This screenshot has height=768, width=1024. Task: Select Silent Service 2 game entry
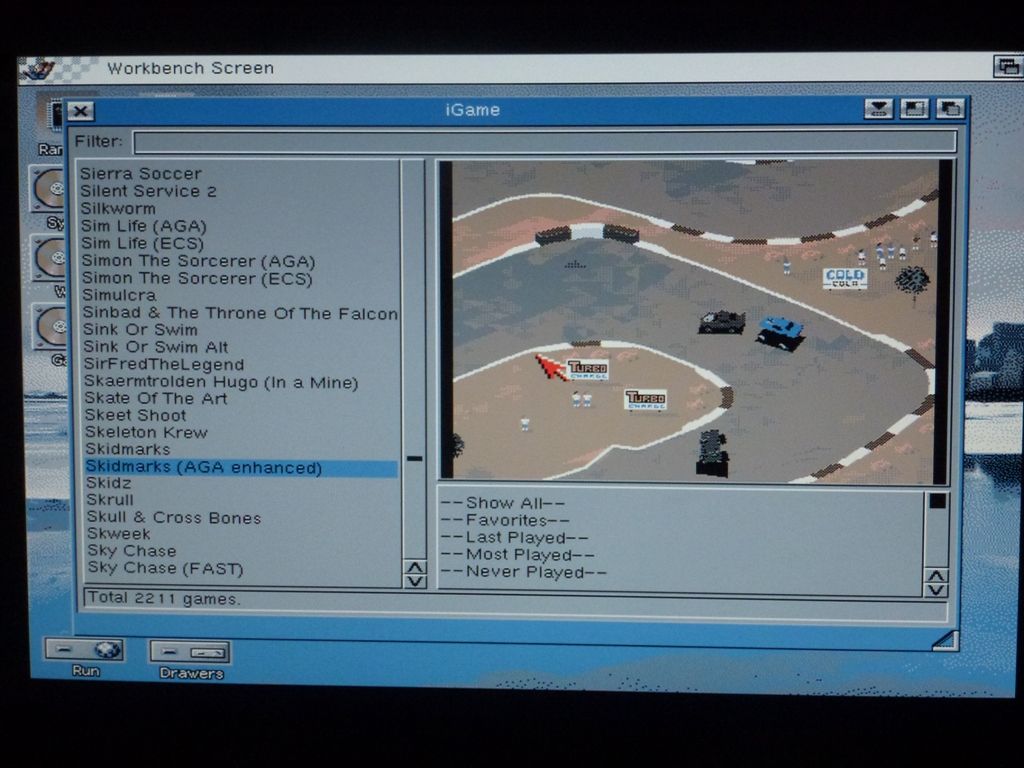pos(148,191)
